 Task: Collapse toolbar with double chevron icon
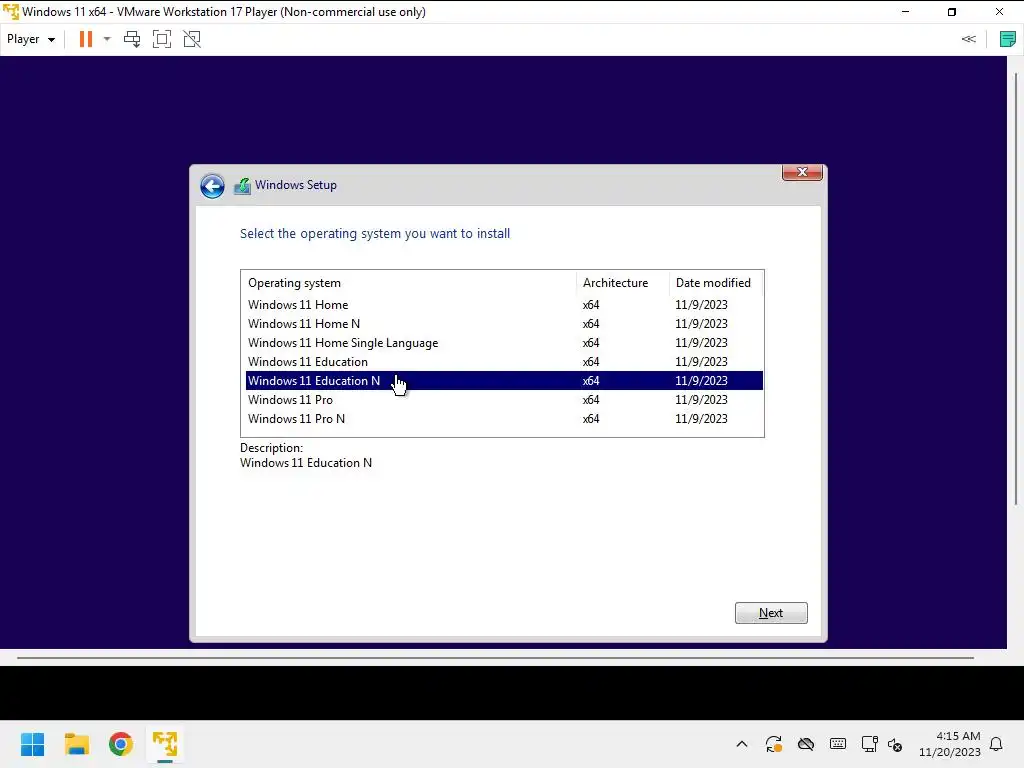[968, 39]
